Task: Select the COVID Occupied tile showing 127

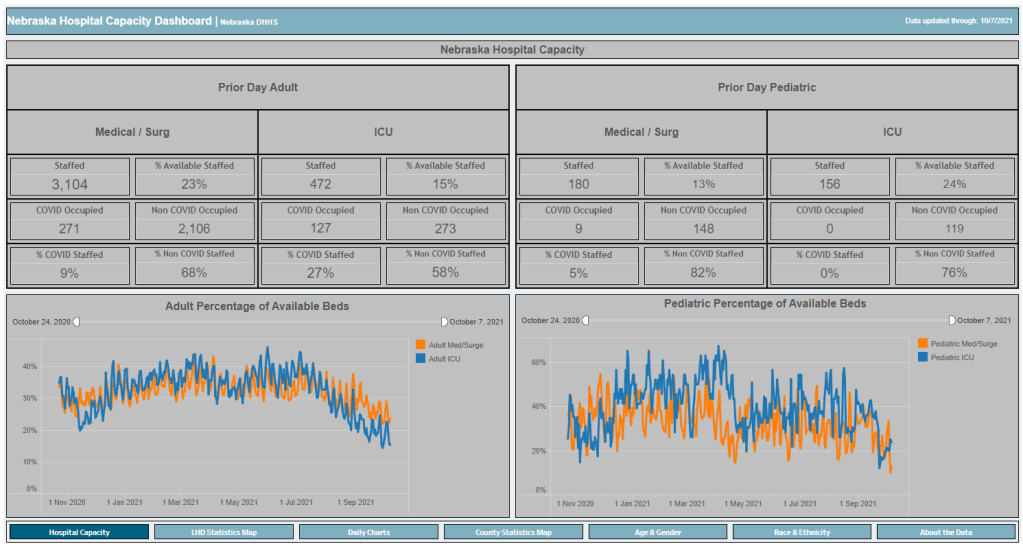Action: 321,221
